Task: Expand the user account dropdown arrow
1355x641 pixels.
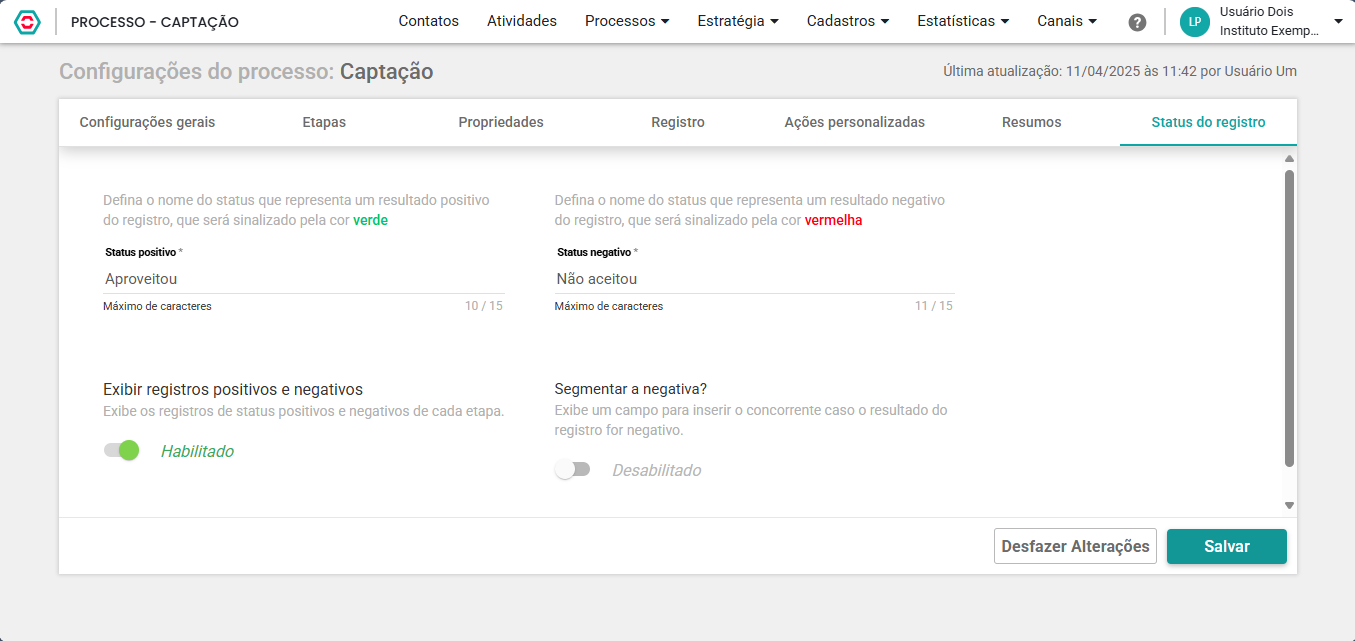Action: click(1338, 21)
